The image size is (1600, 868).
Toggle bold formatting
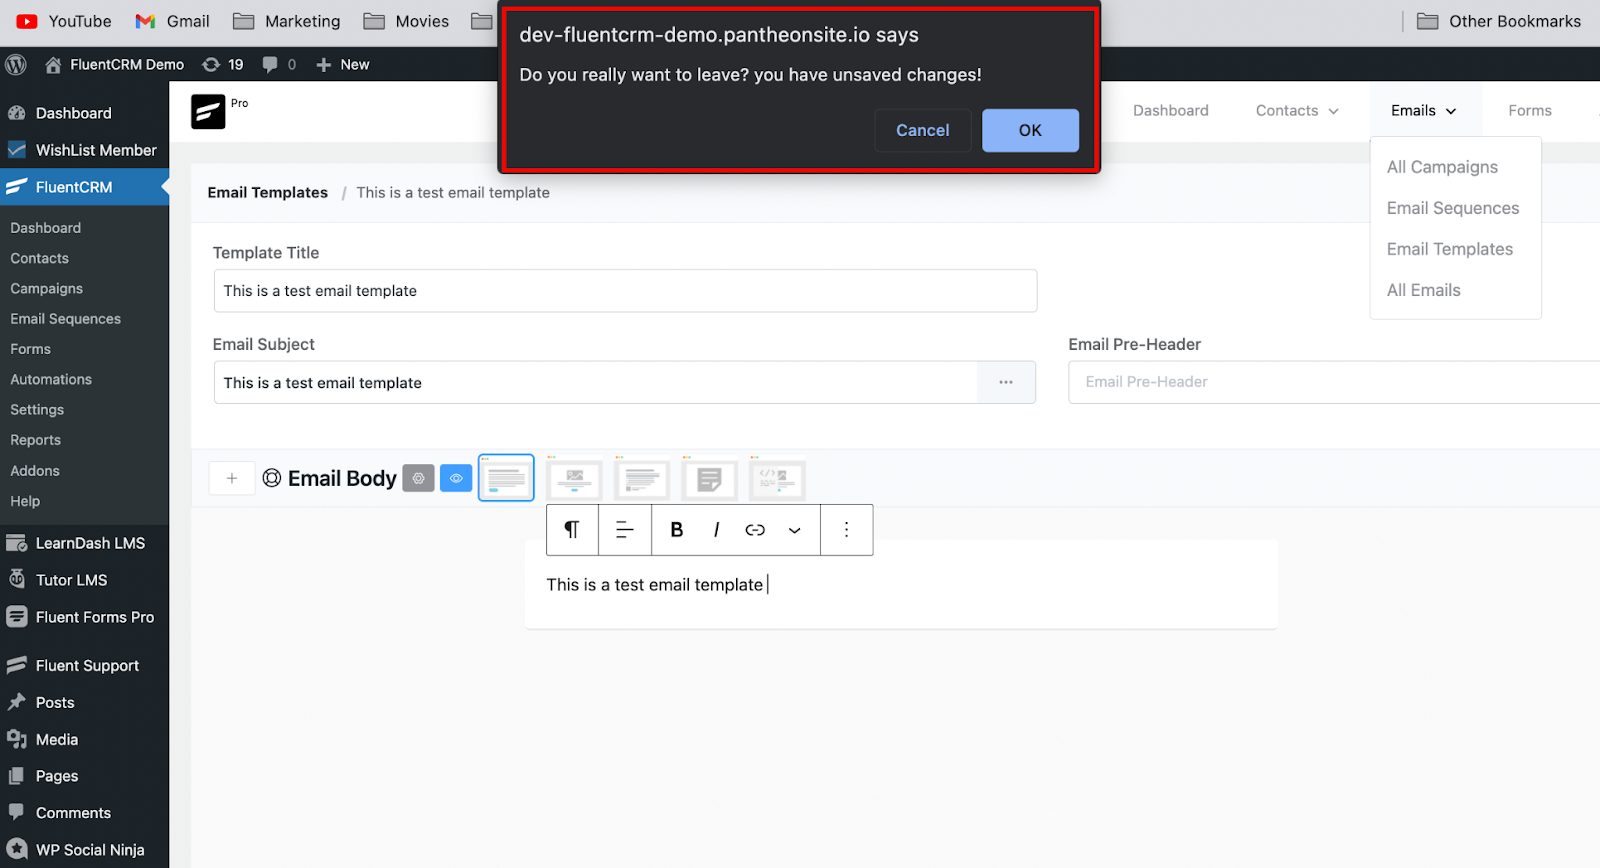pos(677,530)
